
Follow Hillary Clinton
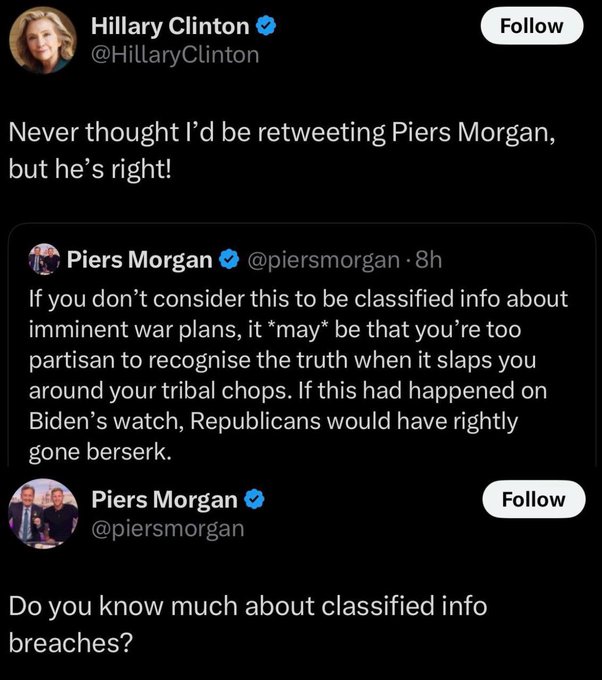(x=531, y=25)
